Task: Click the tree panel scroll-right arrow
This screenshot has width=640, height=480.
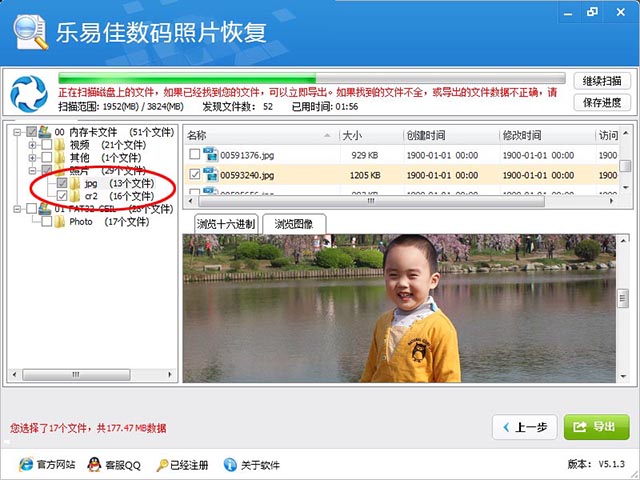Action: (170, 374)
